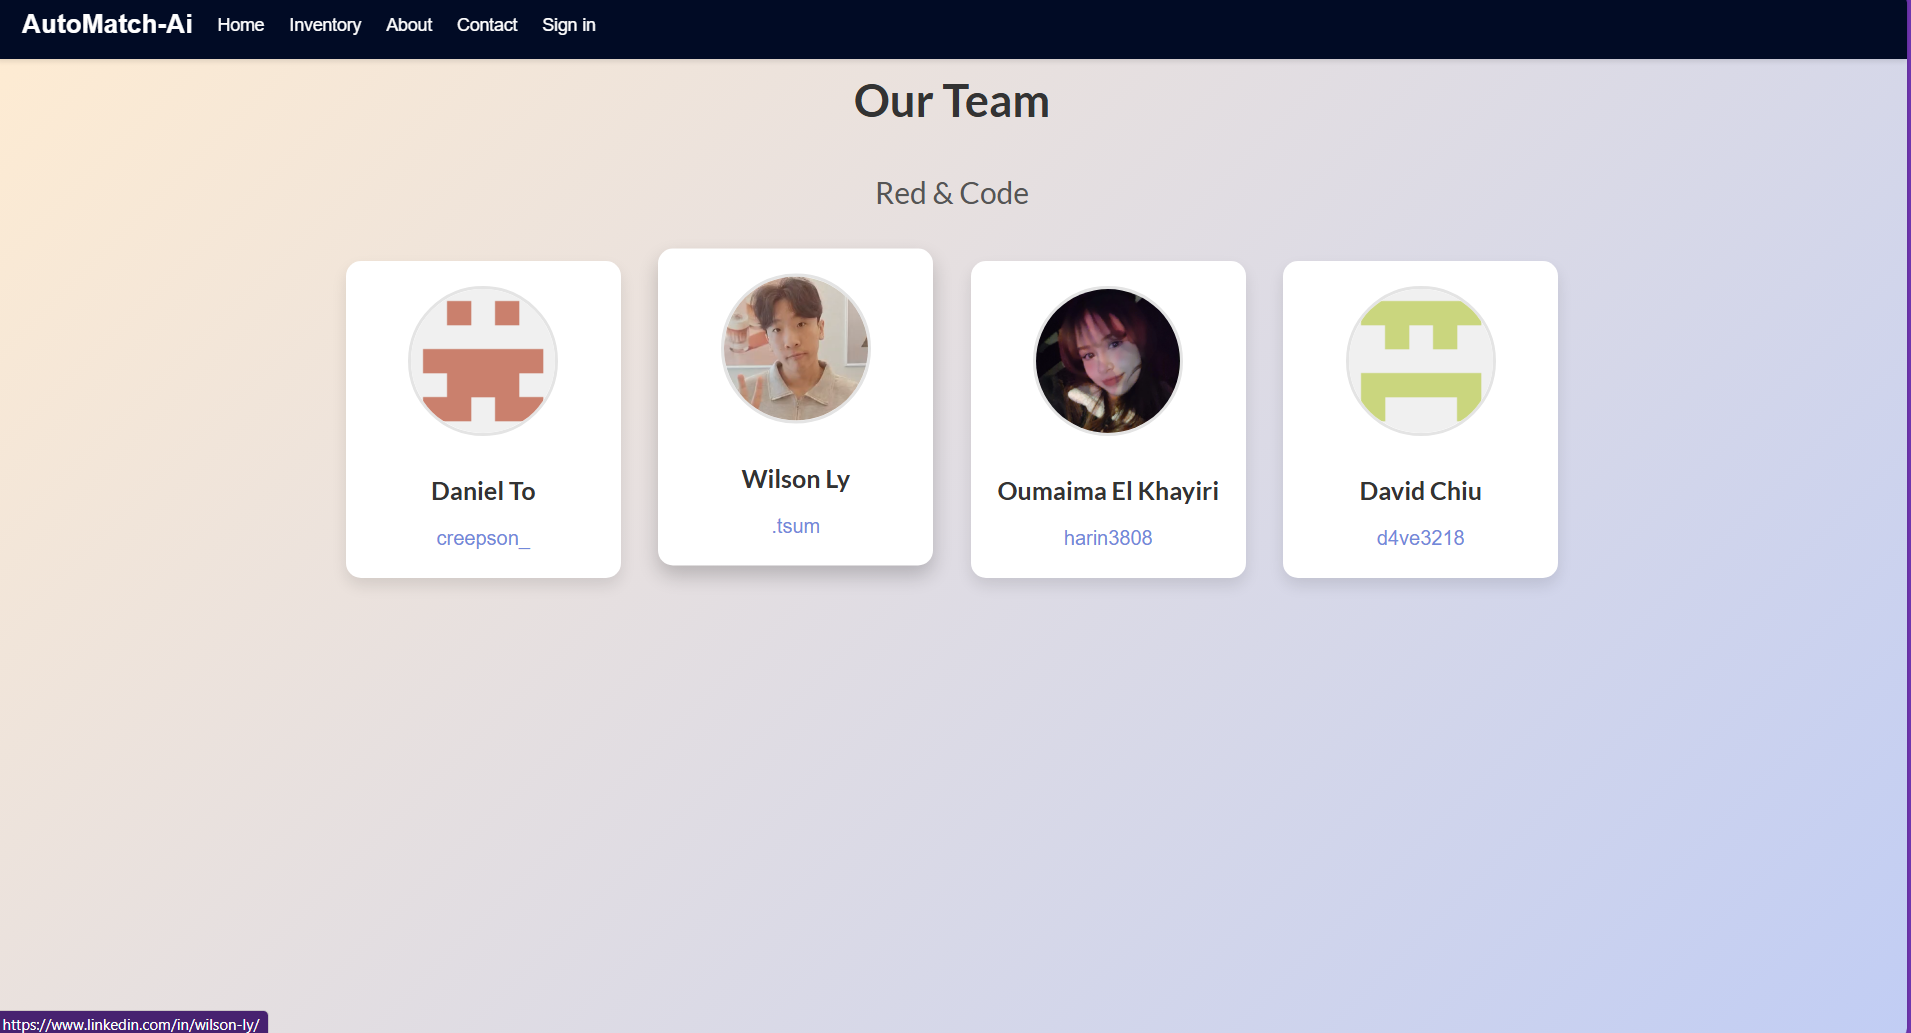Select the Daniel To name heading
This screenshot has width=1911, height=1033.
pyautogui.click(x=483, y=491)
